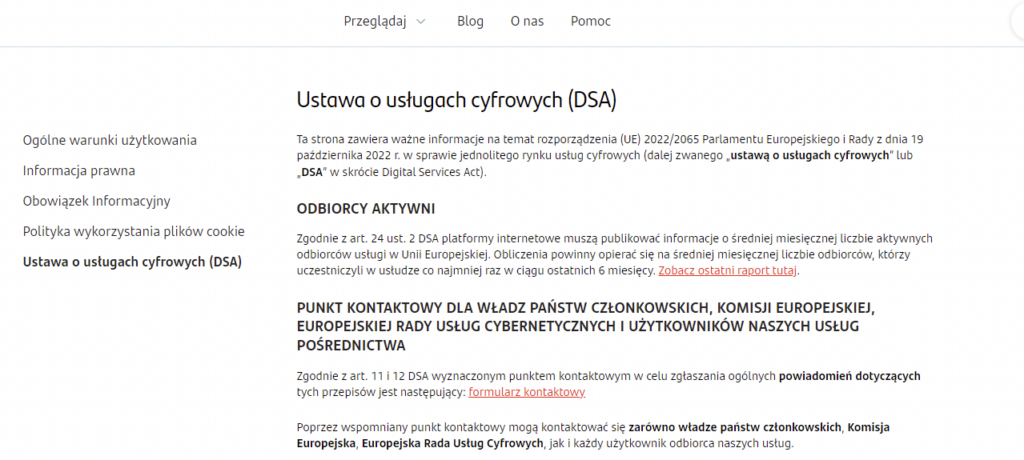Open the Pomoc help page
Image resolution: width=1024 pixels, height=460 pixels.
point(590,21)
